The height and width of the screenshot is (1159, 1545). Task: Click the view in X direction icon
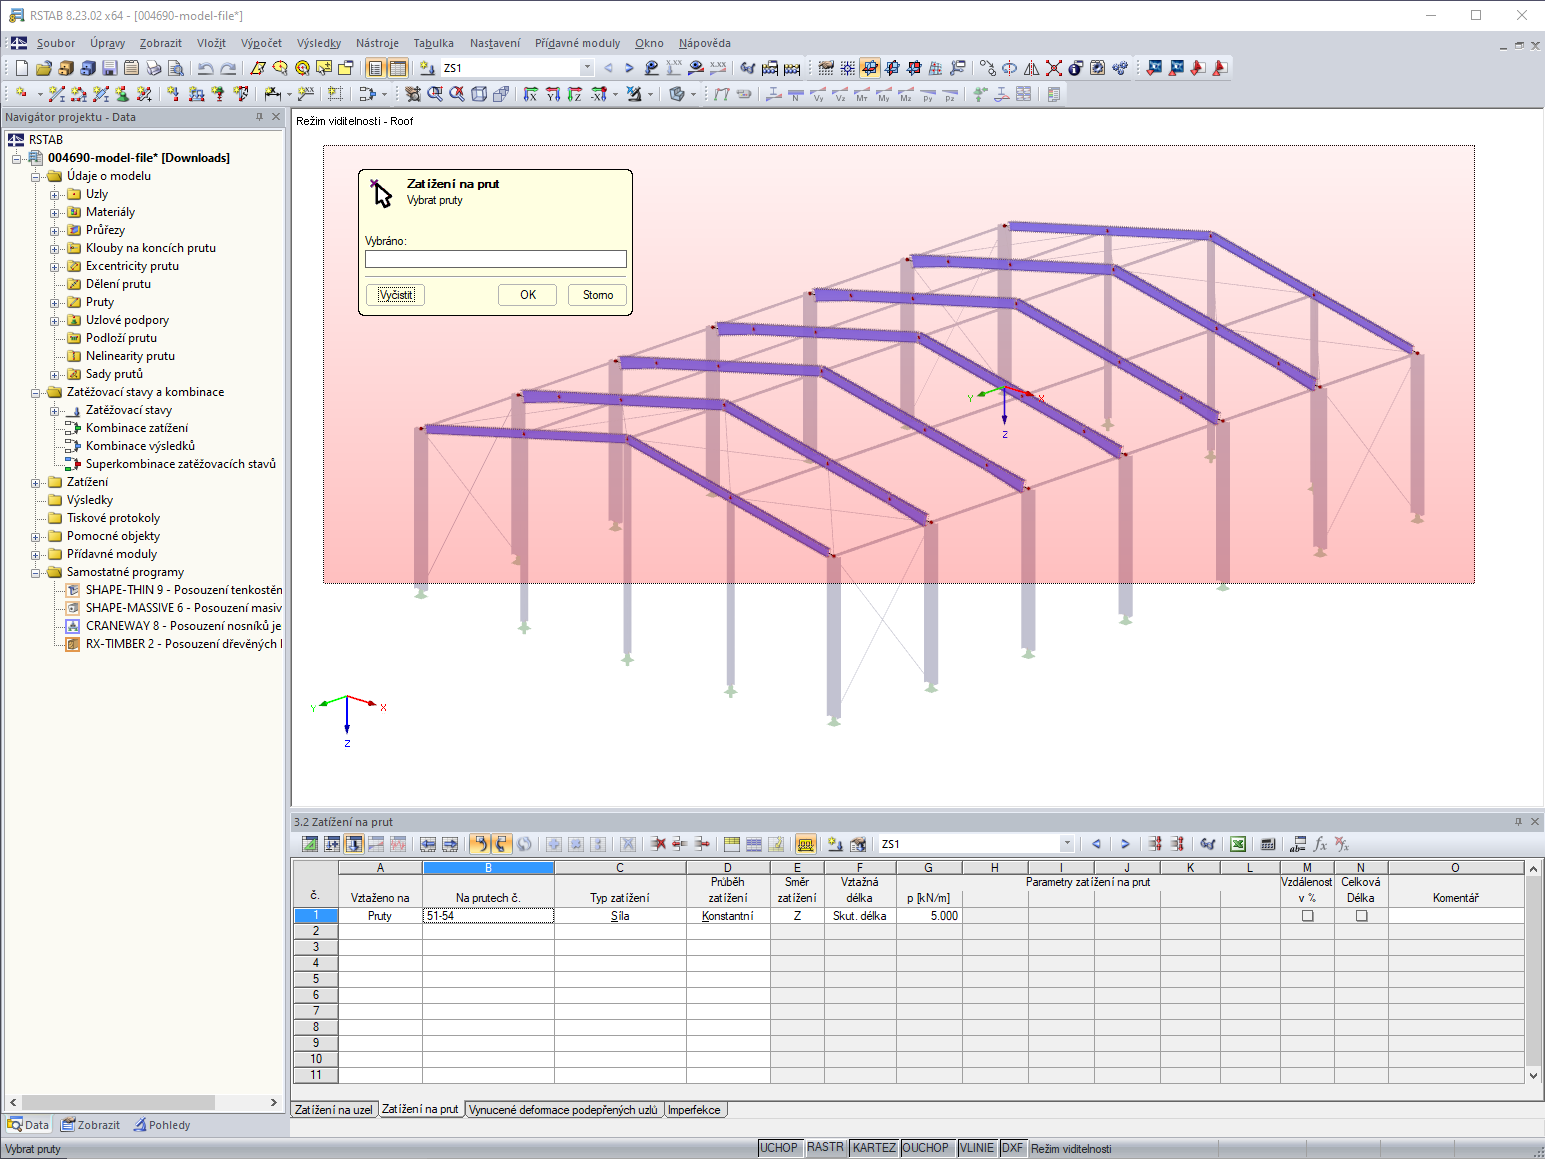(530, 94)
